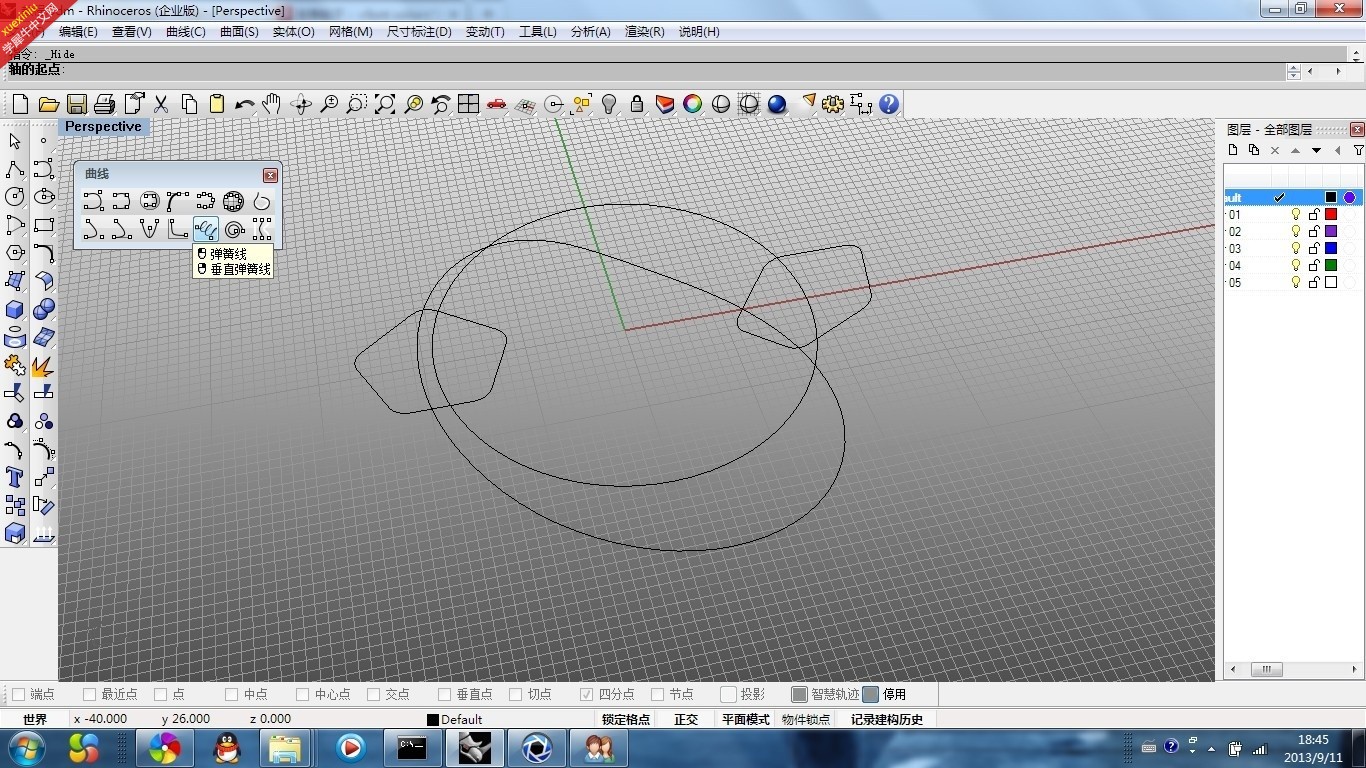Open the 编辑(E) menu
Image resolution: width=1366 pixels, height=768 pixels.
click(78, 31)
